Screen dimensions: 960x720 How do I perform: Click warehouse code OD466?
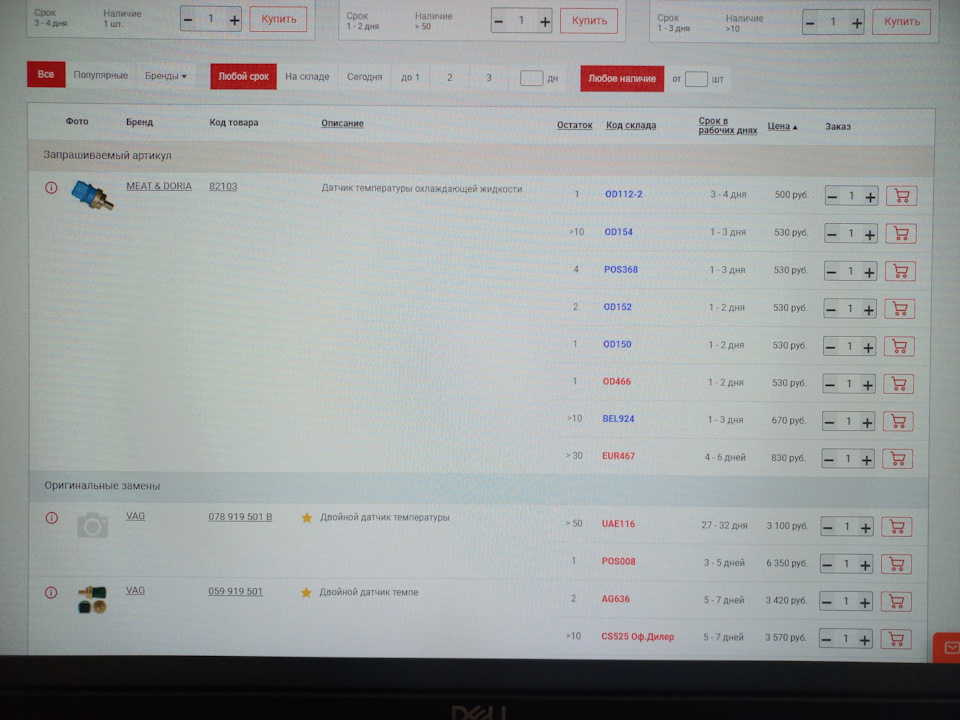617,381
